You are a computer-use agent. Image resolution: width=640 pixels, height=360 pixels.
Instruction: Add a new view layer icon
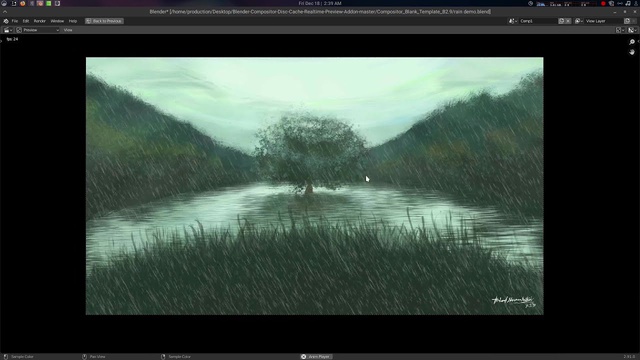click(x=627, y=21)
